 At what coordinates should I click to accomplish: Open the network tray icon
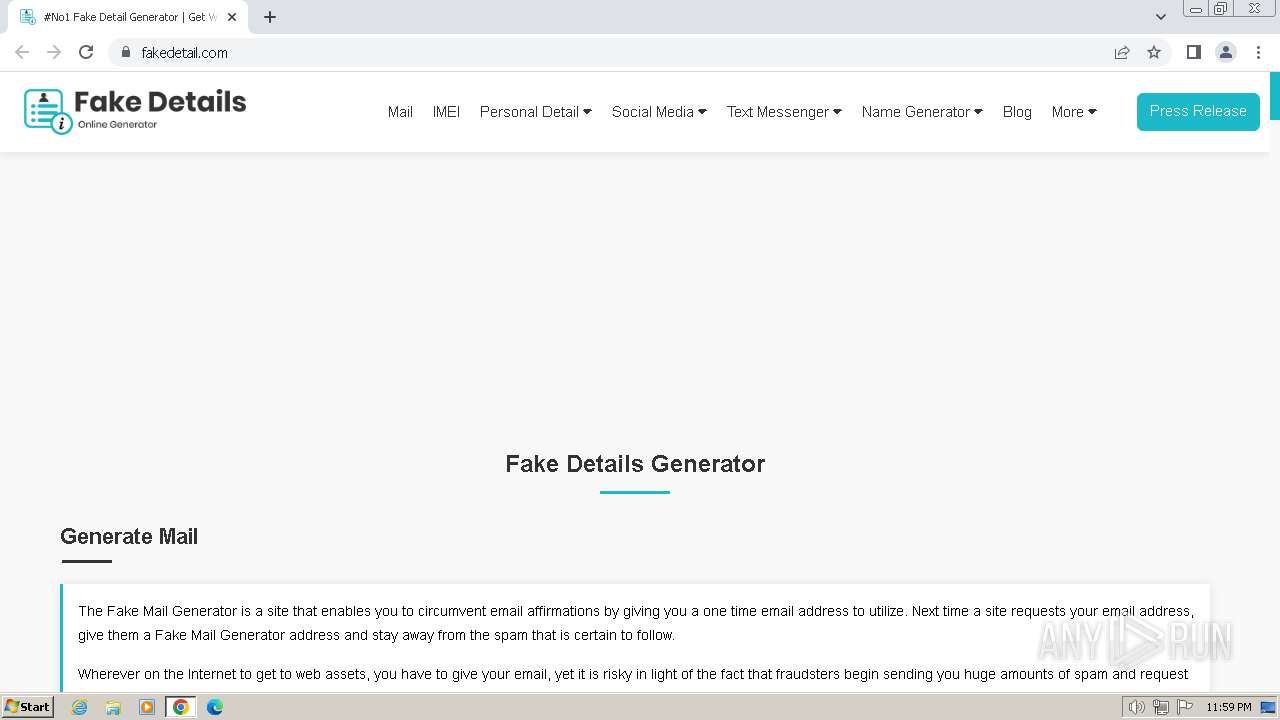click(x=1160, y=707)
